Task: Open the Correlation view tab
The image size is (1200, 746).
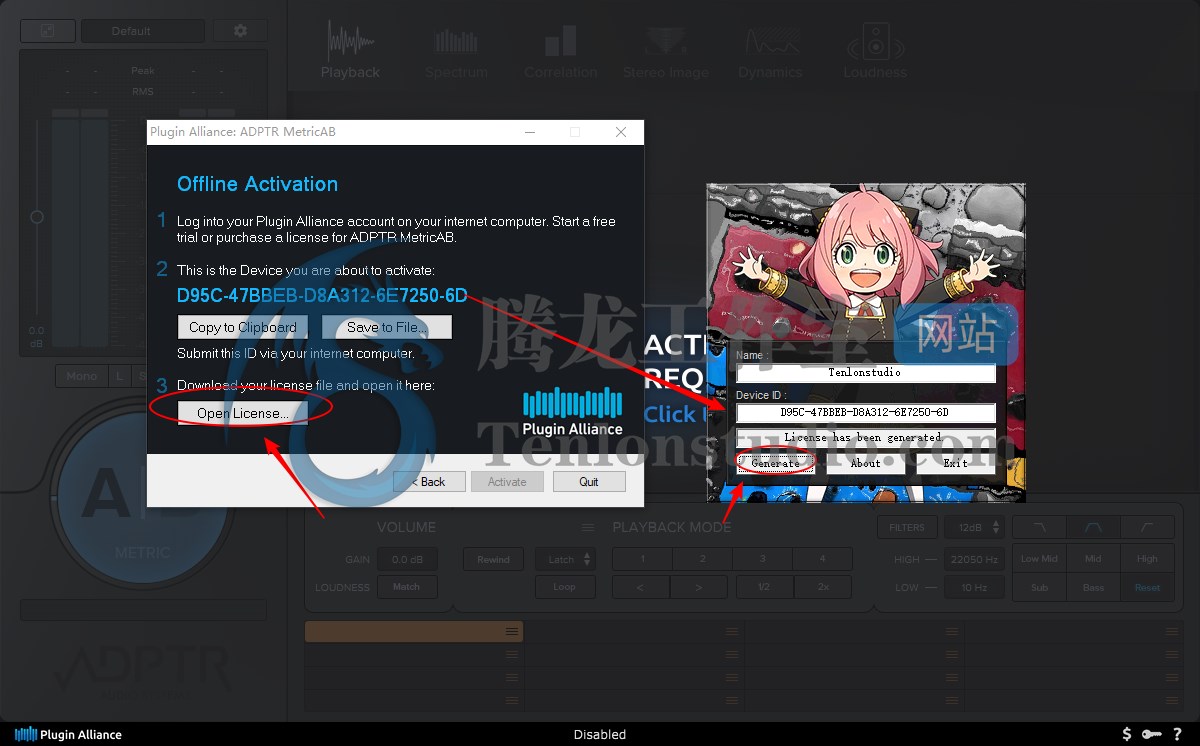Action: (560, 50)
